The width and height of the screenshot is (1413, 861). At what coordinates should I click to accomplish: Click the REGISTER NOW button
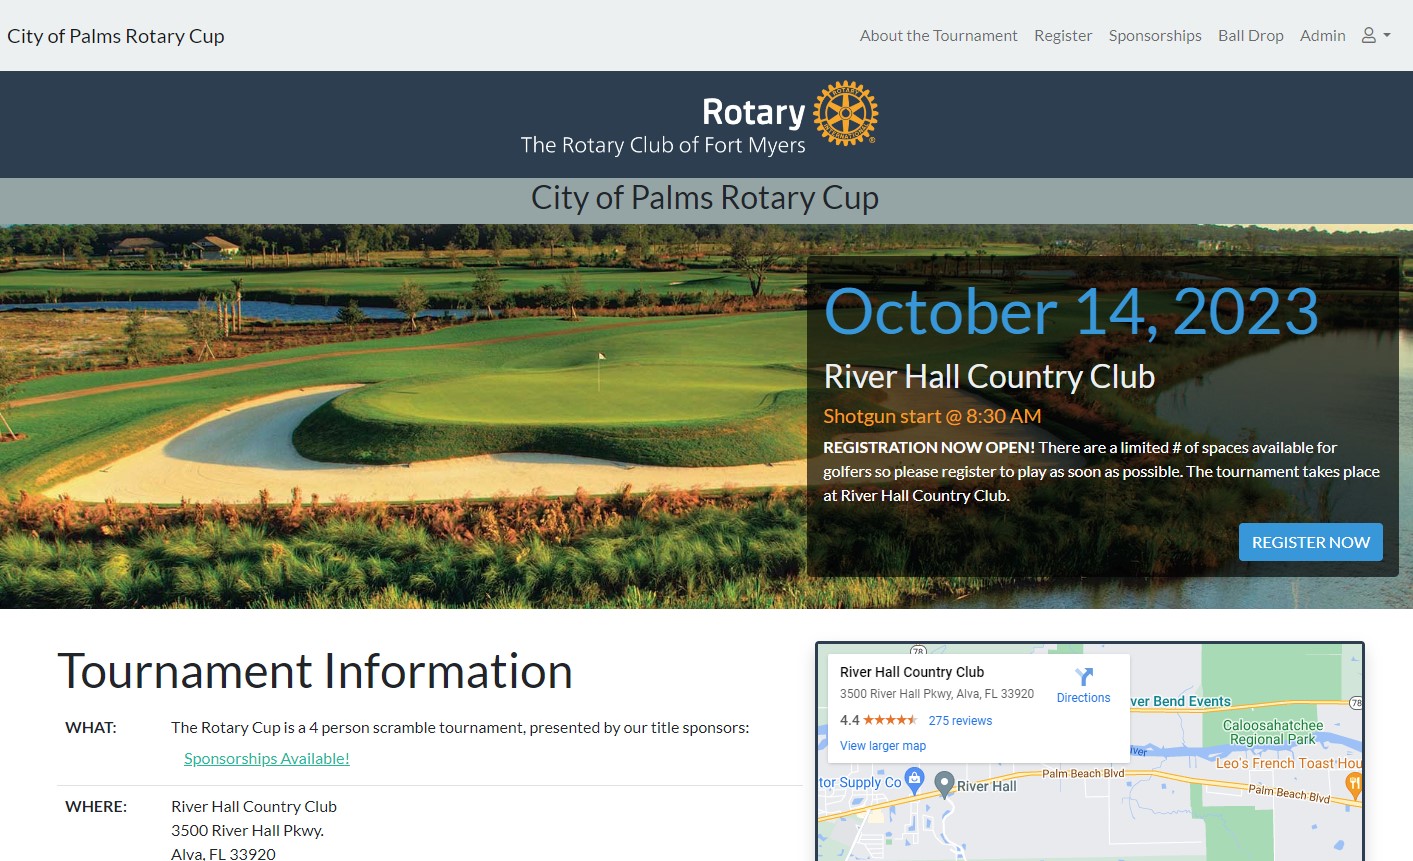[1310, 542]
